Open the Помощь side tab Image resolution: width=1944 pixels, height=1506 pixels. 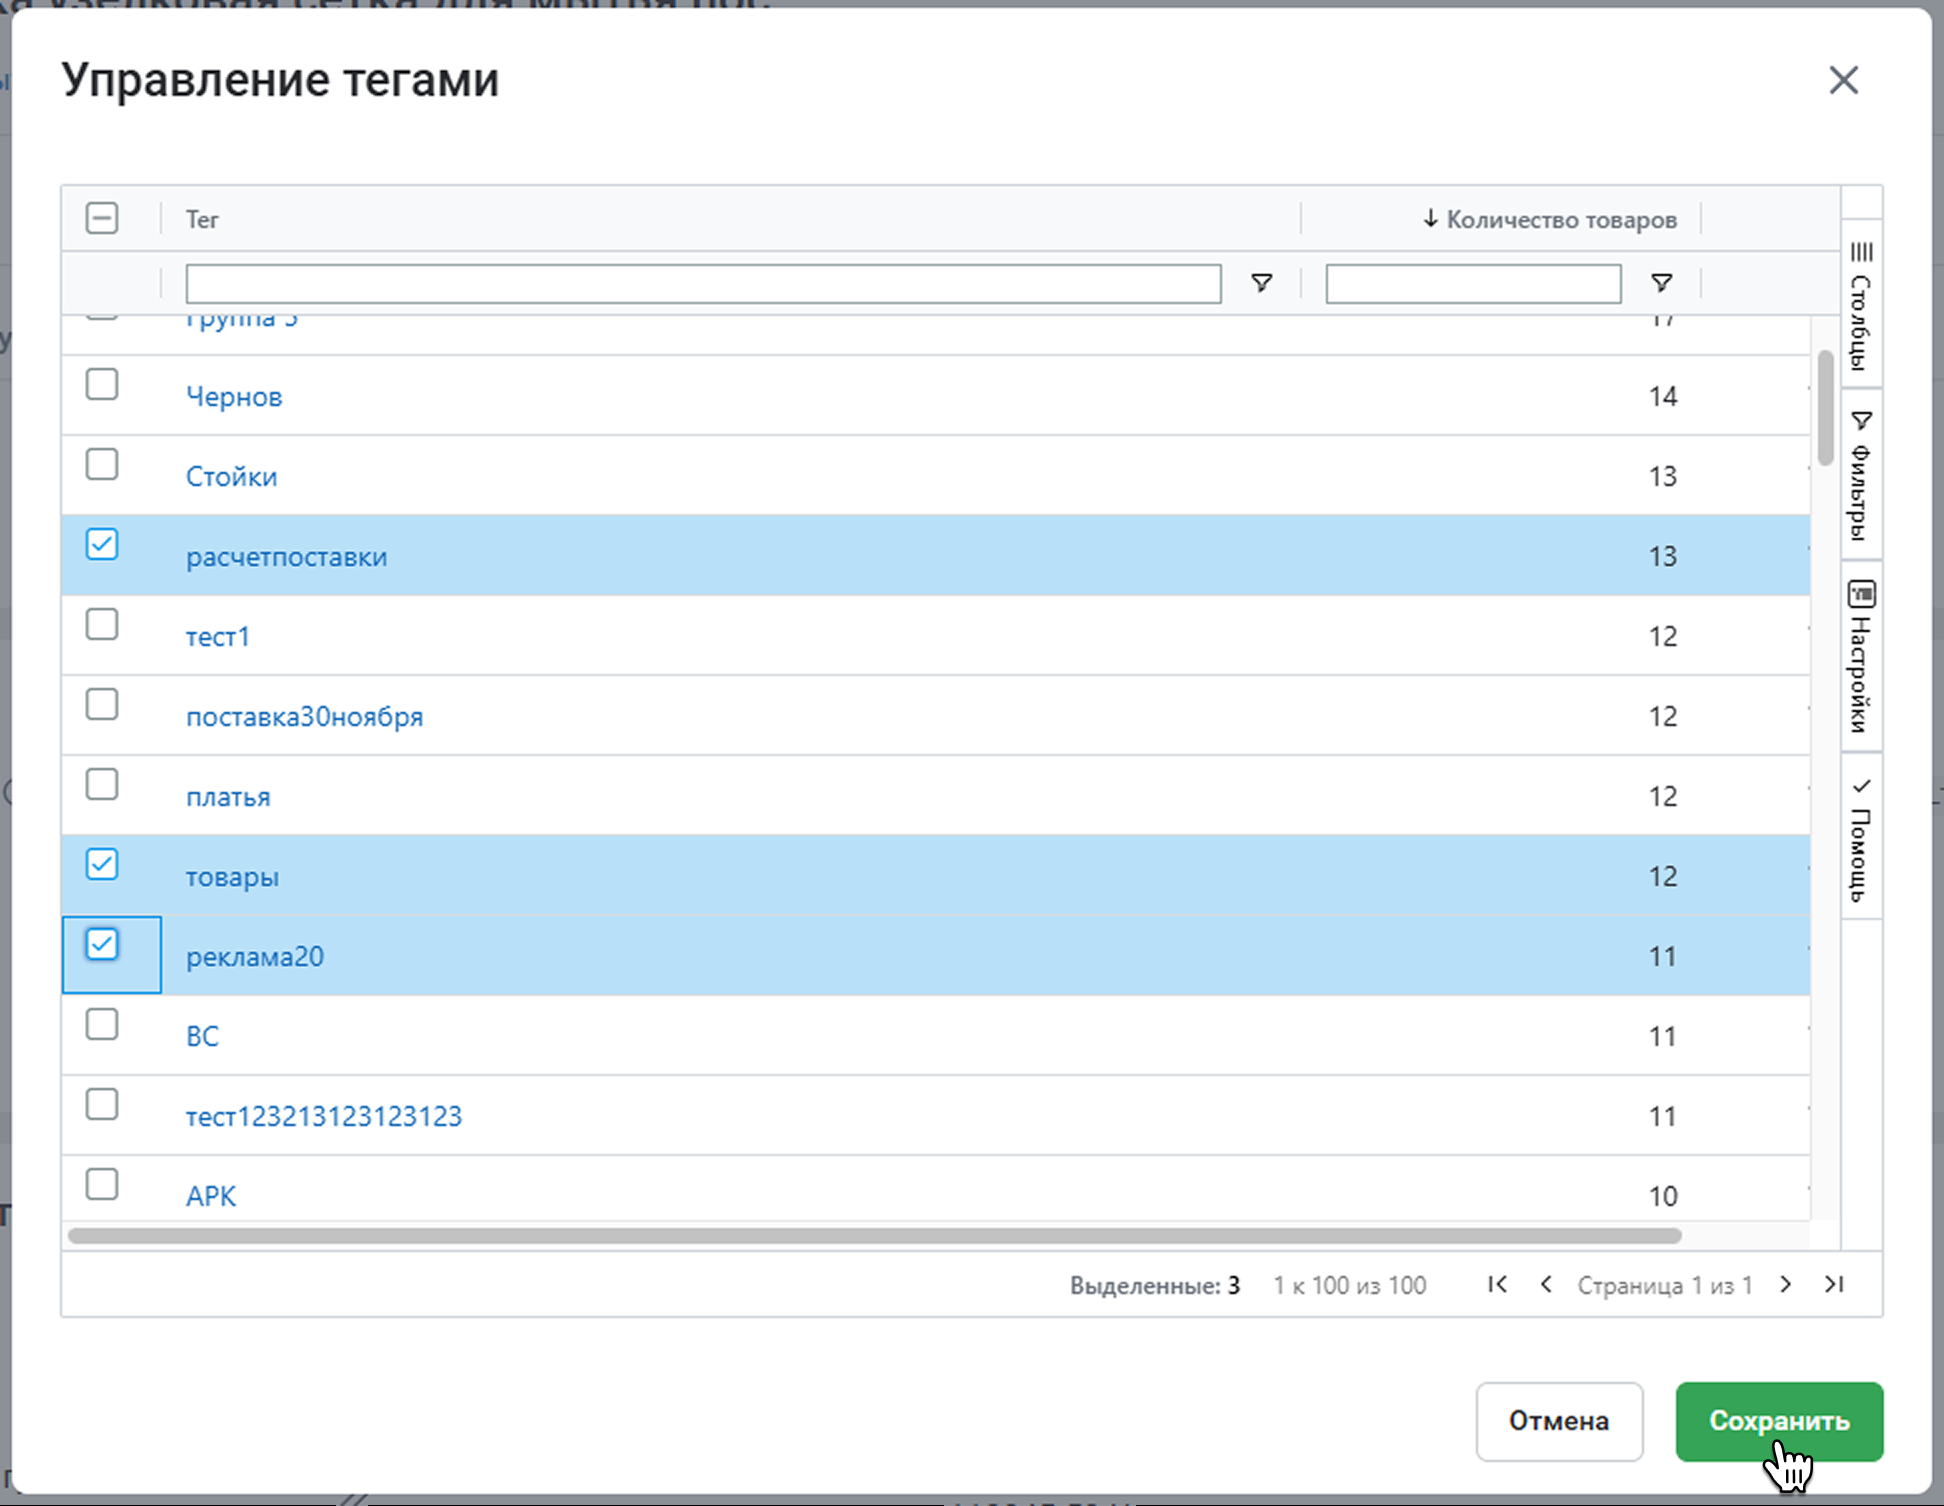tap(1861, 838)
